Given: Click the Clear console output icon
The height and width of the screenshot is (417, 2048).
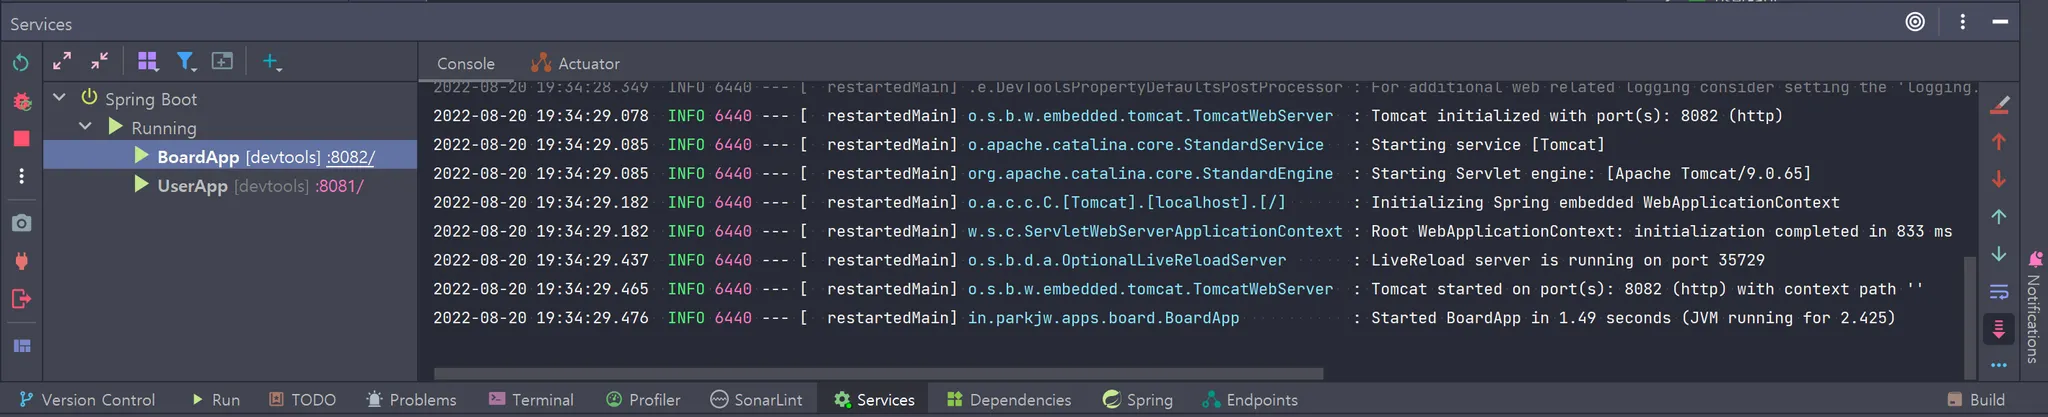Looking at the screenshot, I should pyautogui.click(x=1999, y=104).
